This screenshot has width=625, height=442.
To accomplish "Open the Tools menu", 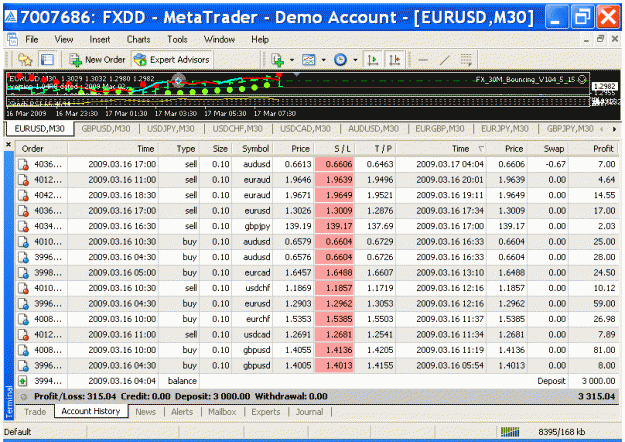I will pyautogui.click(x=177, y=39).
